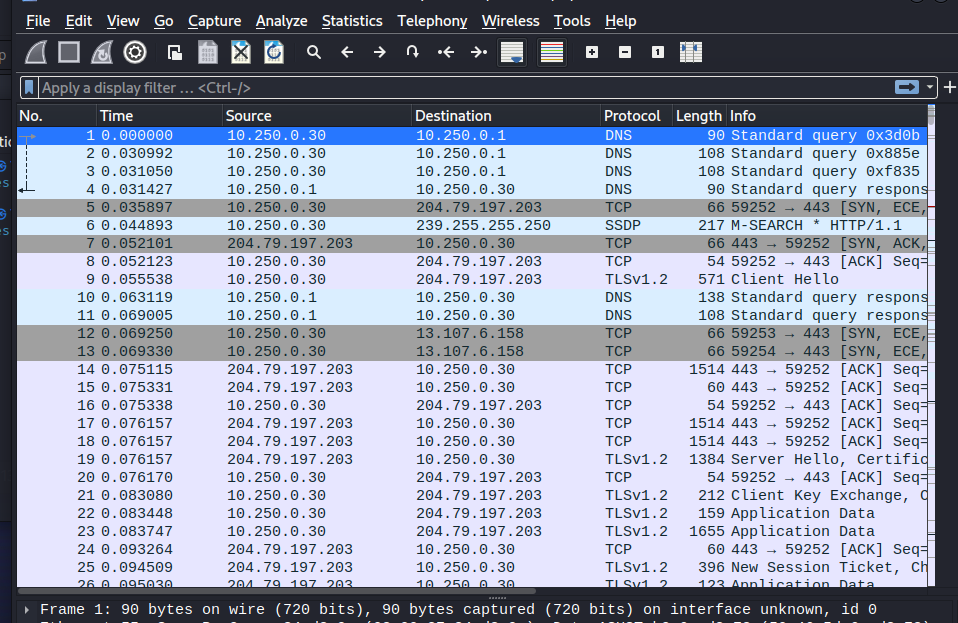Stop the running packet capture
958x623 pixels.
pos(69,52)
